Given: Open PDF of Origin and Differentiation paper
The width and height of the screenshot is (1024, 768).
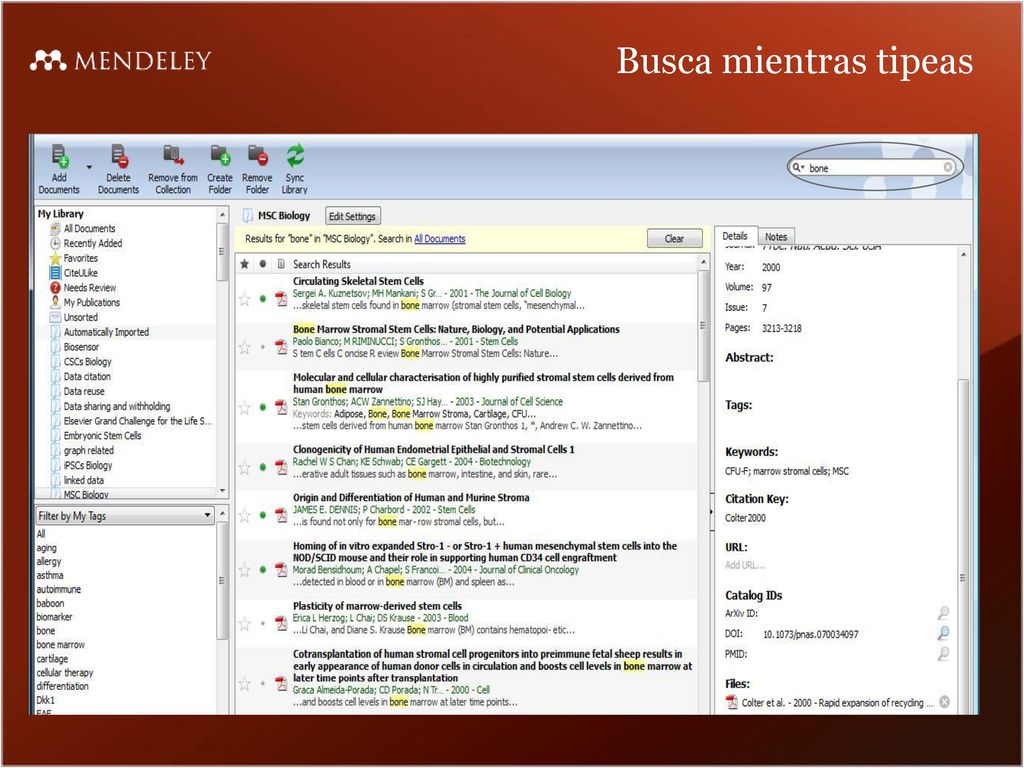Looking at the screenshot, I should [x=281, y=515].
